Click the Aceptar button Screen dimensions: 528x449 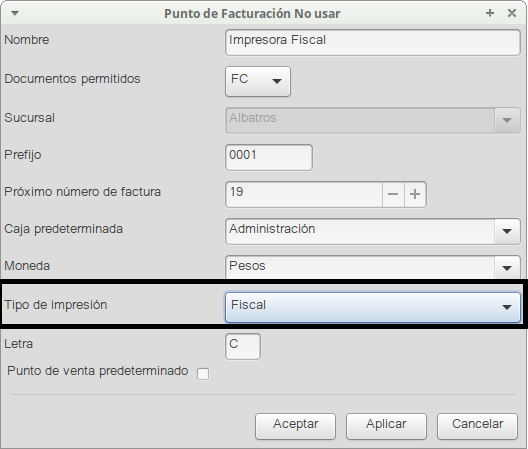(x=295, y=426)
